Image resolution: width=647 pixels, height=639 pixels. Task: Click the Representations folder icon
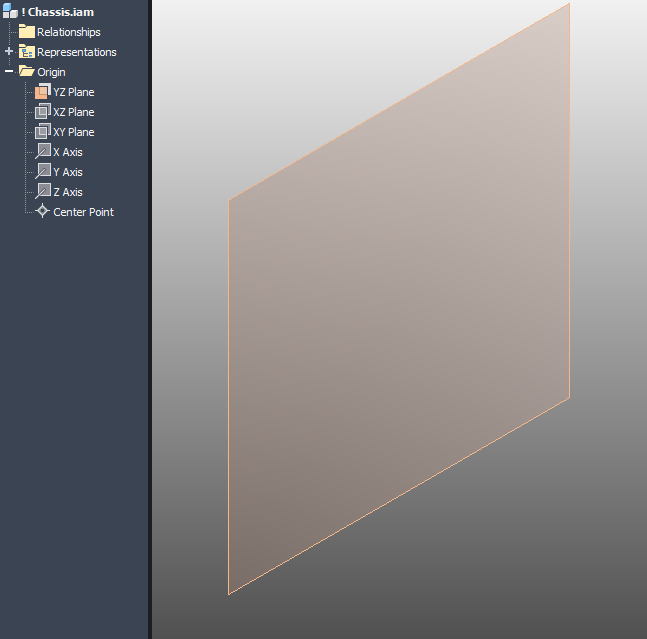click(x=27, y=52)
